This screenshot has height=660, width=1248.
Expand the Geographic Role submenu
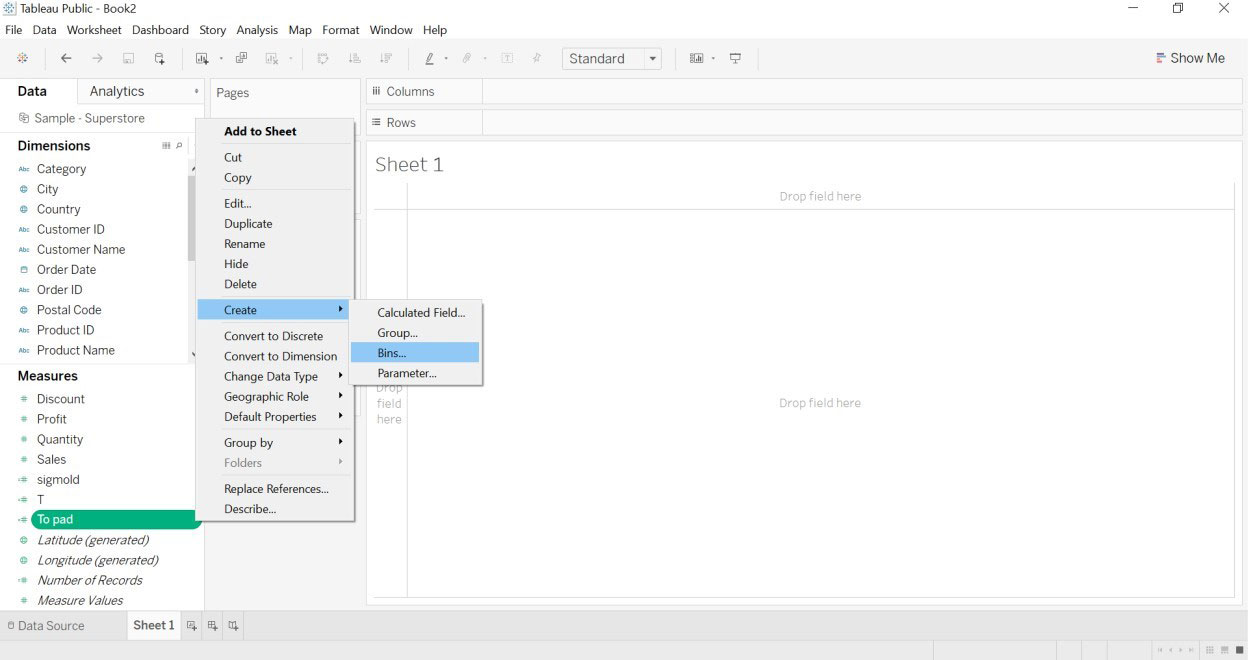pos(275,397)
